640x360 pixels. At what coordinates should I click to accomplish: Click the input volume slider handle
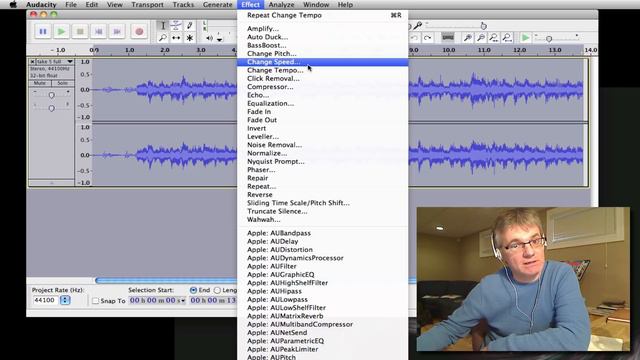[x=483, y=26]
